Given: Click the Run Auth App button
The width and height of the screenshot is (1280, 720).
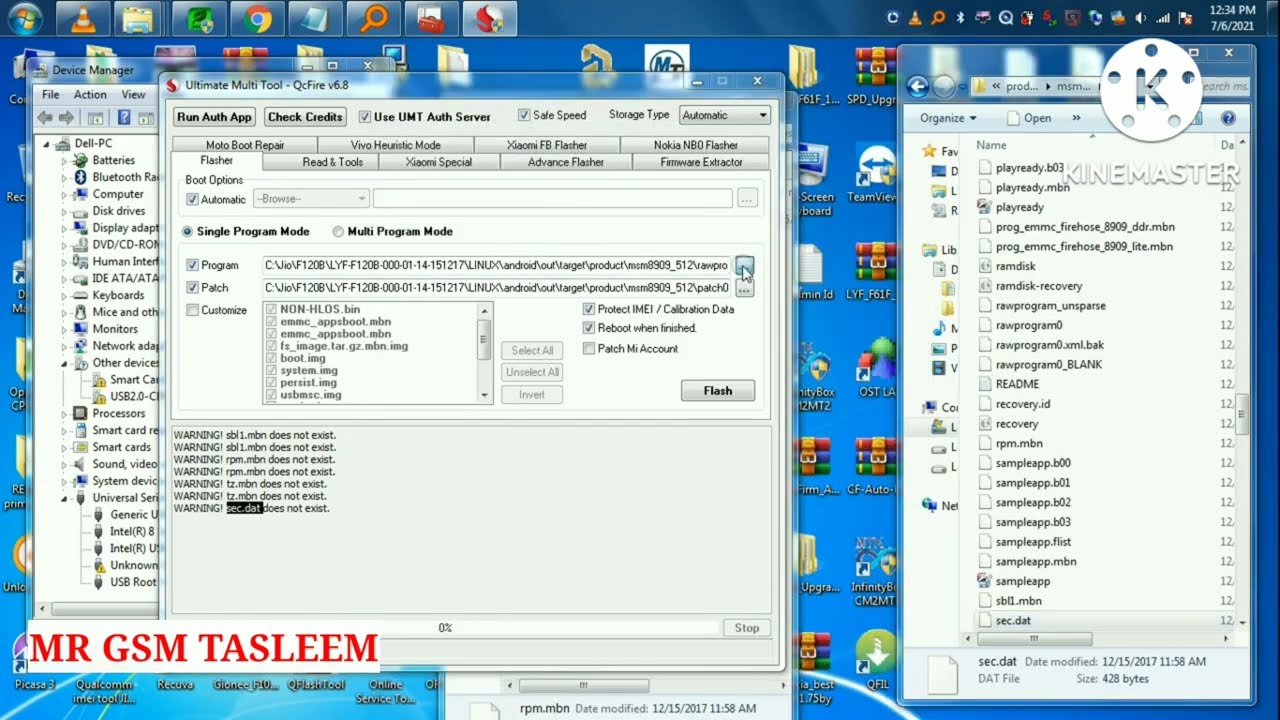Looking at the screenshot, I should pos(214,117).
